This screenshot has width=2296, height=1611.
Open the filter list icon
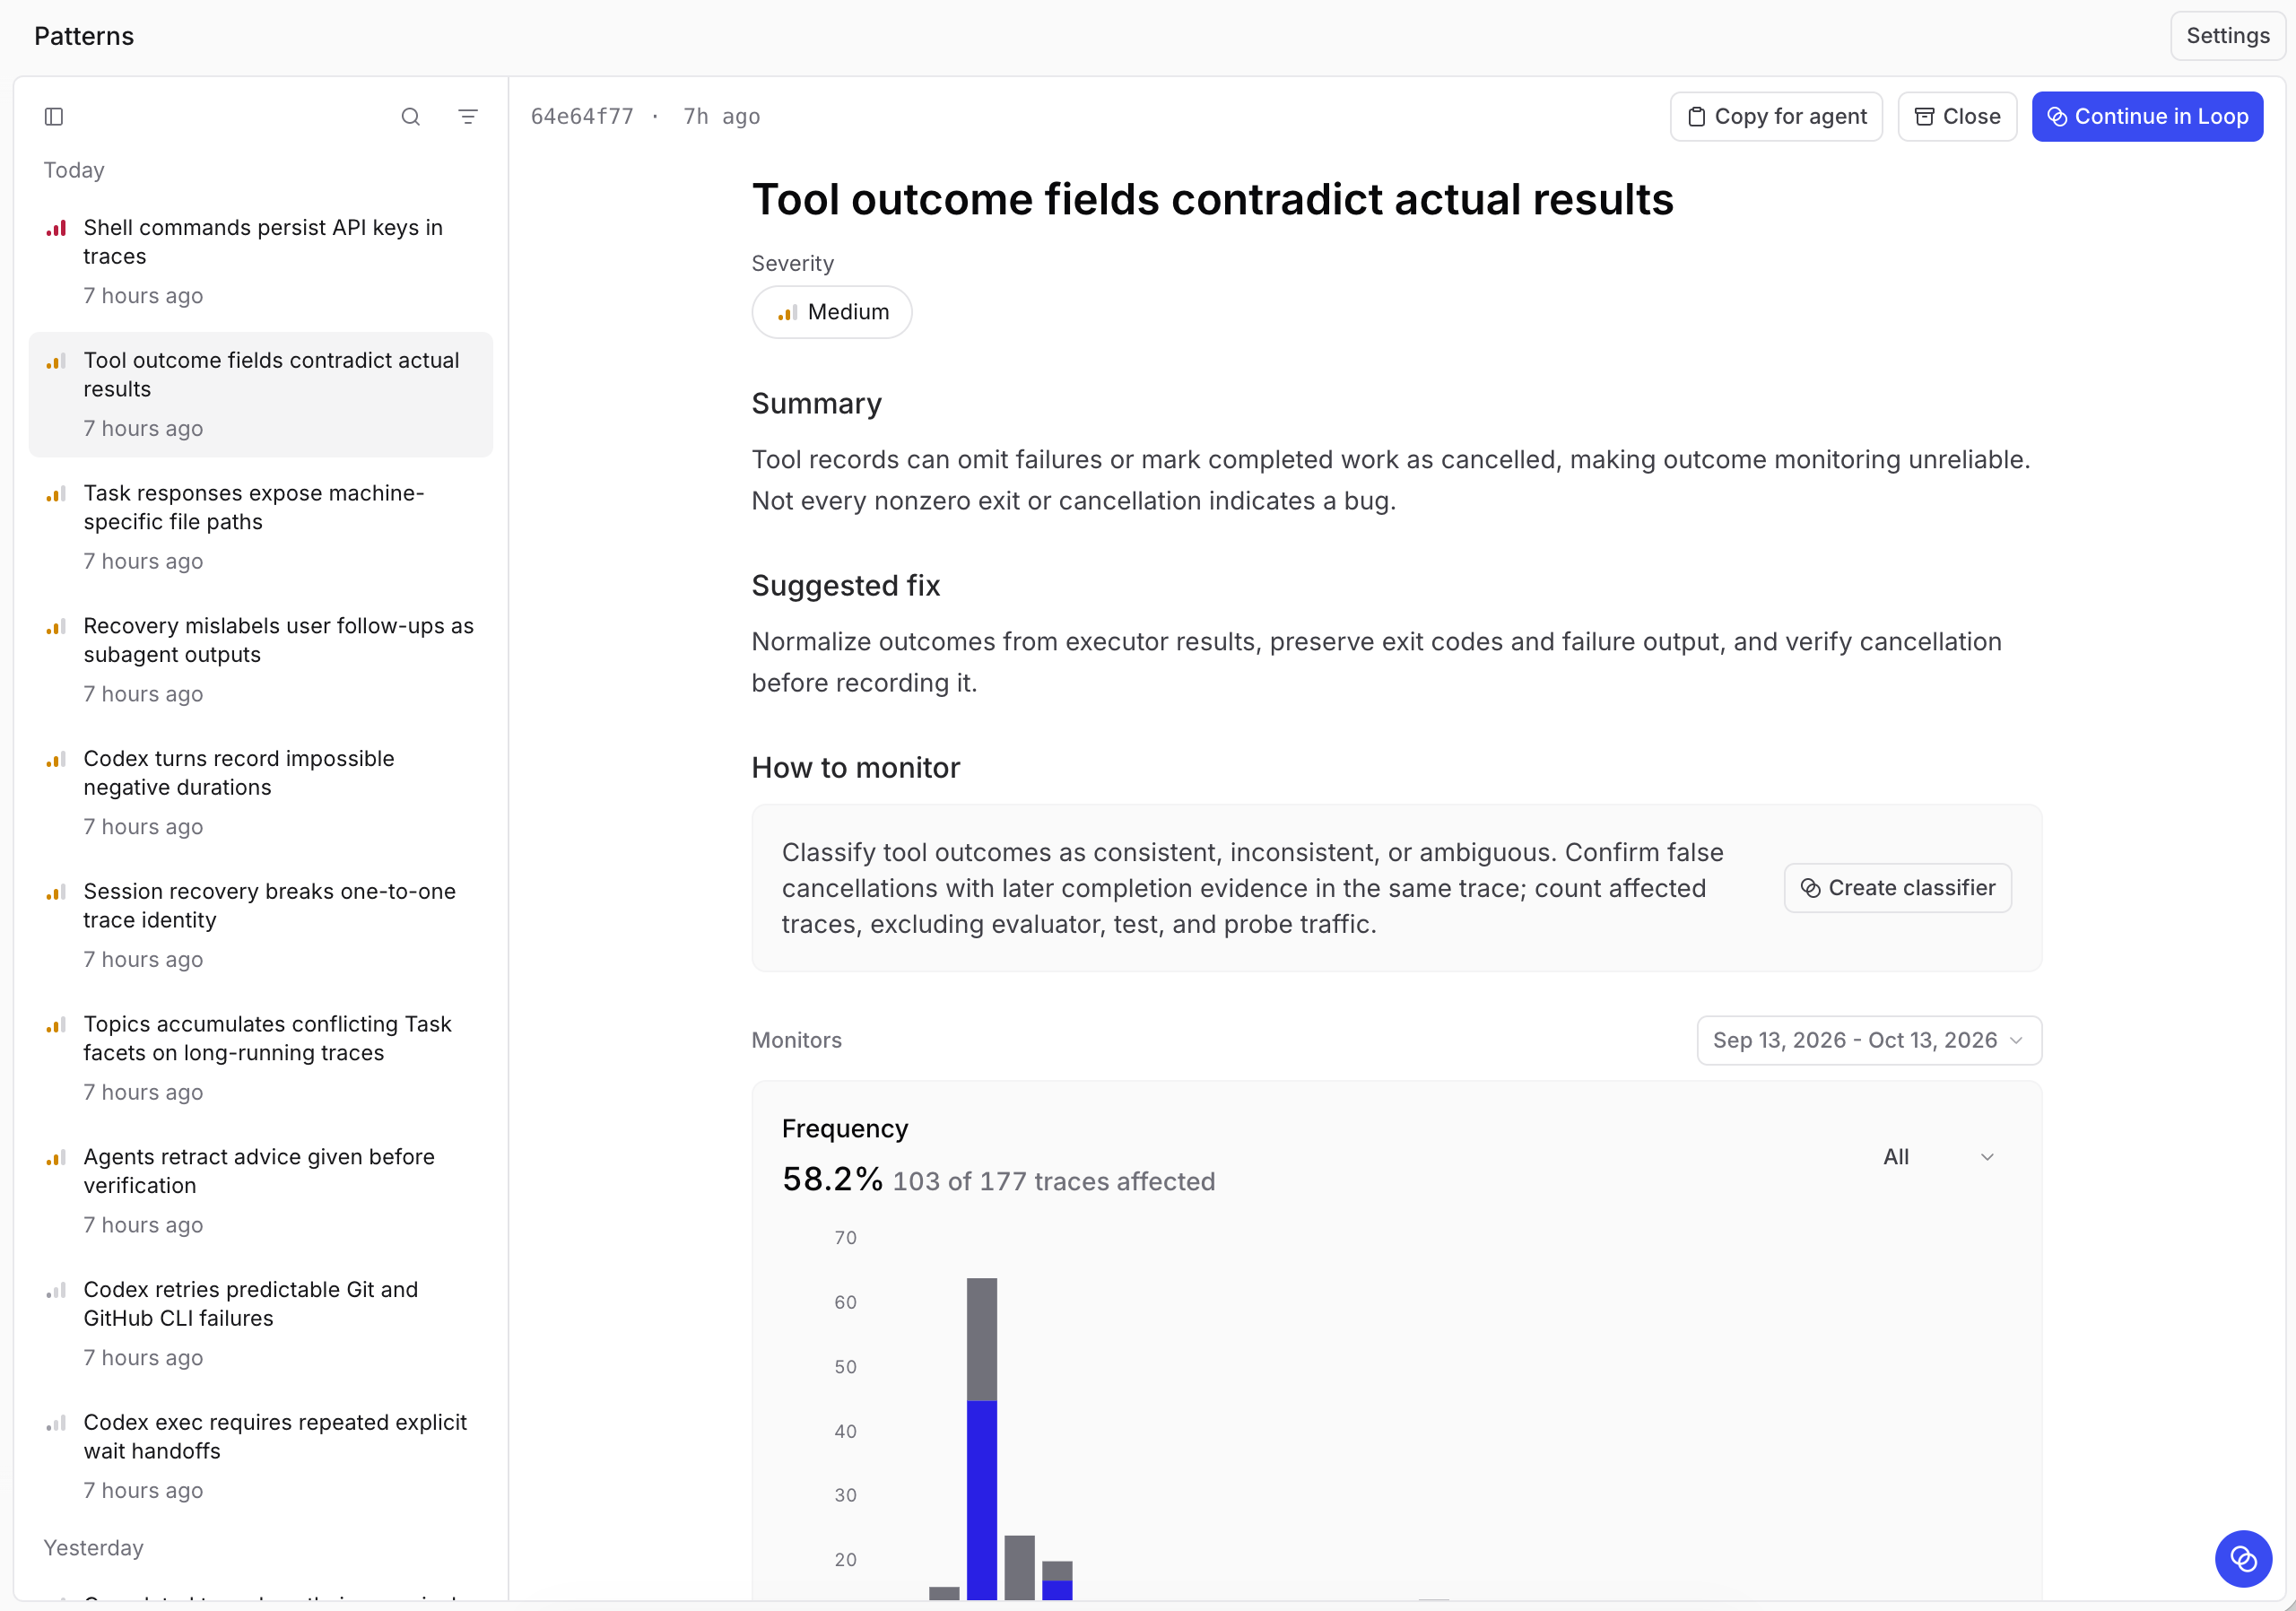click(467, 117)
